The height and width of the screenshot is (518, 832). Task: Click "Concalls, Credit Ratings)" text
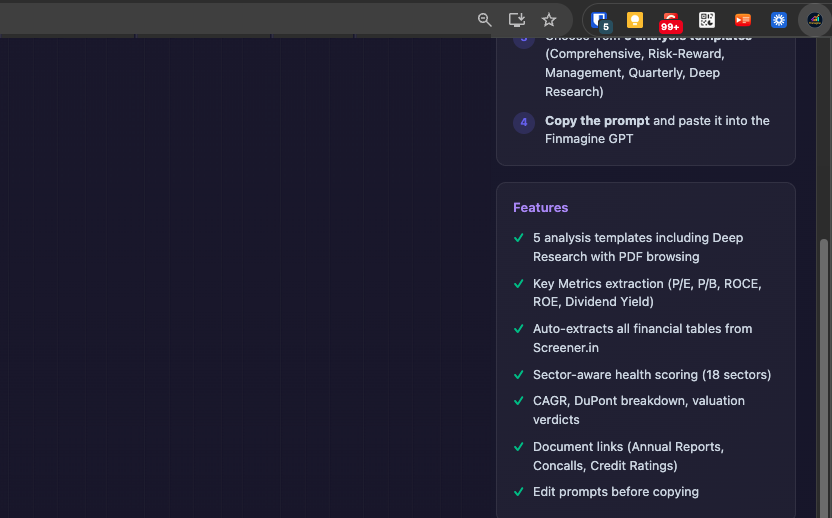point(605,465)
